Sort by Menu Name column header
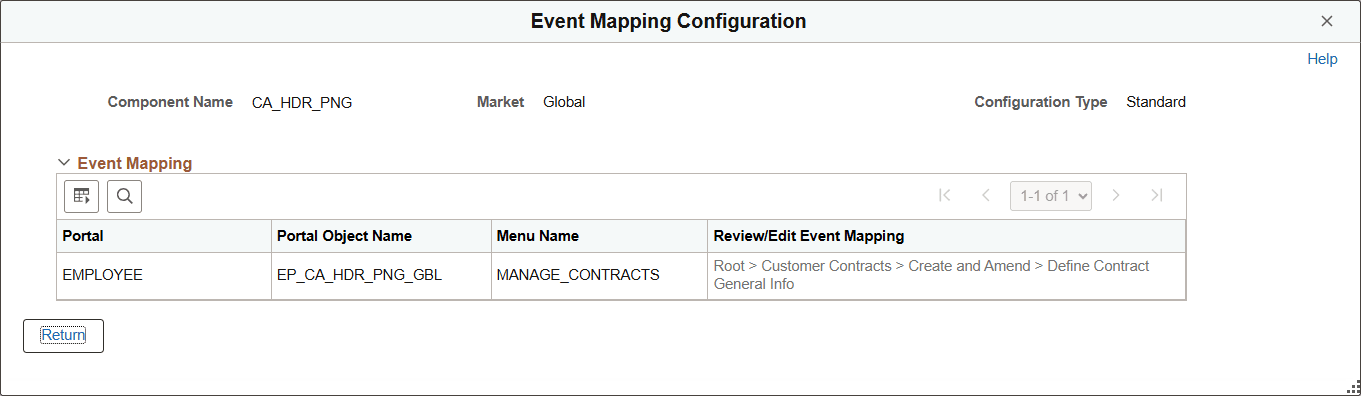This screenshot has width=1361, height=396. 538,236
